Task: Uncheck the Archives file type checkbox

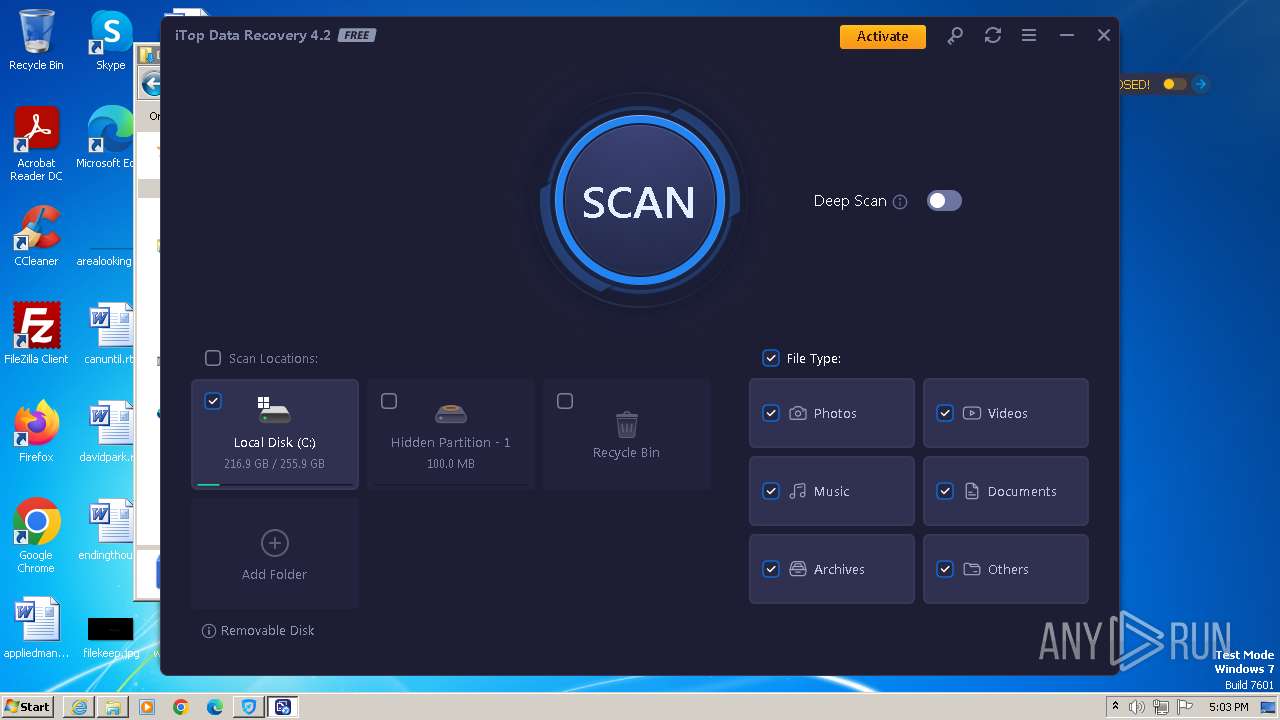Action: coord(771,569)
